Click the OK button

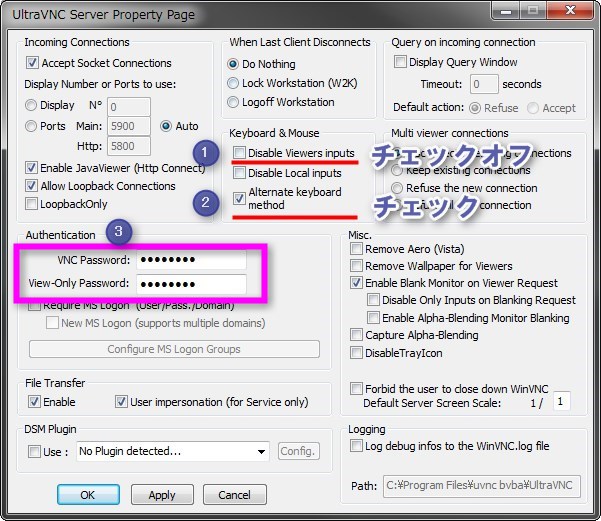tap(88, 495)
